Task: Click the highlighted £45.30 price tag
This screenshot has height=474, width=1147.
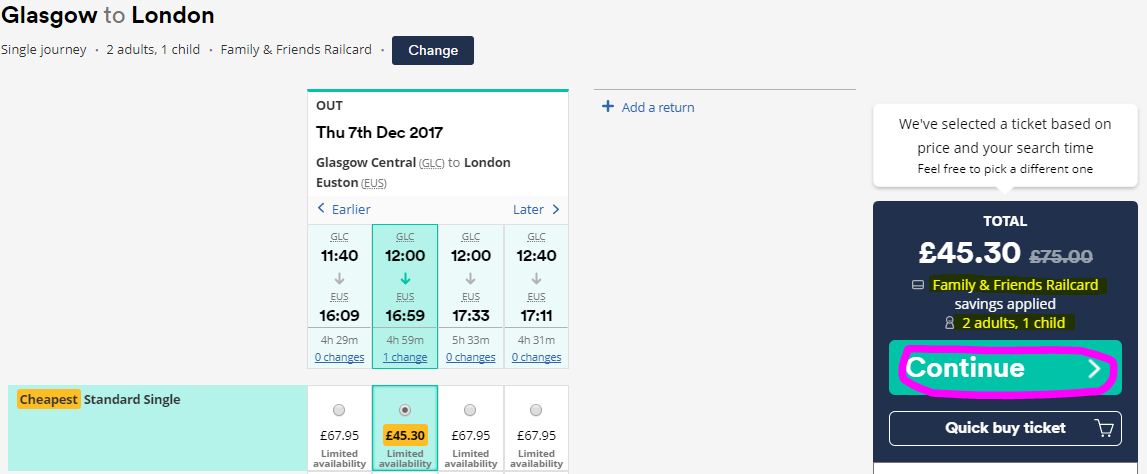Action: click(404, 436)
